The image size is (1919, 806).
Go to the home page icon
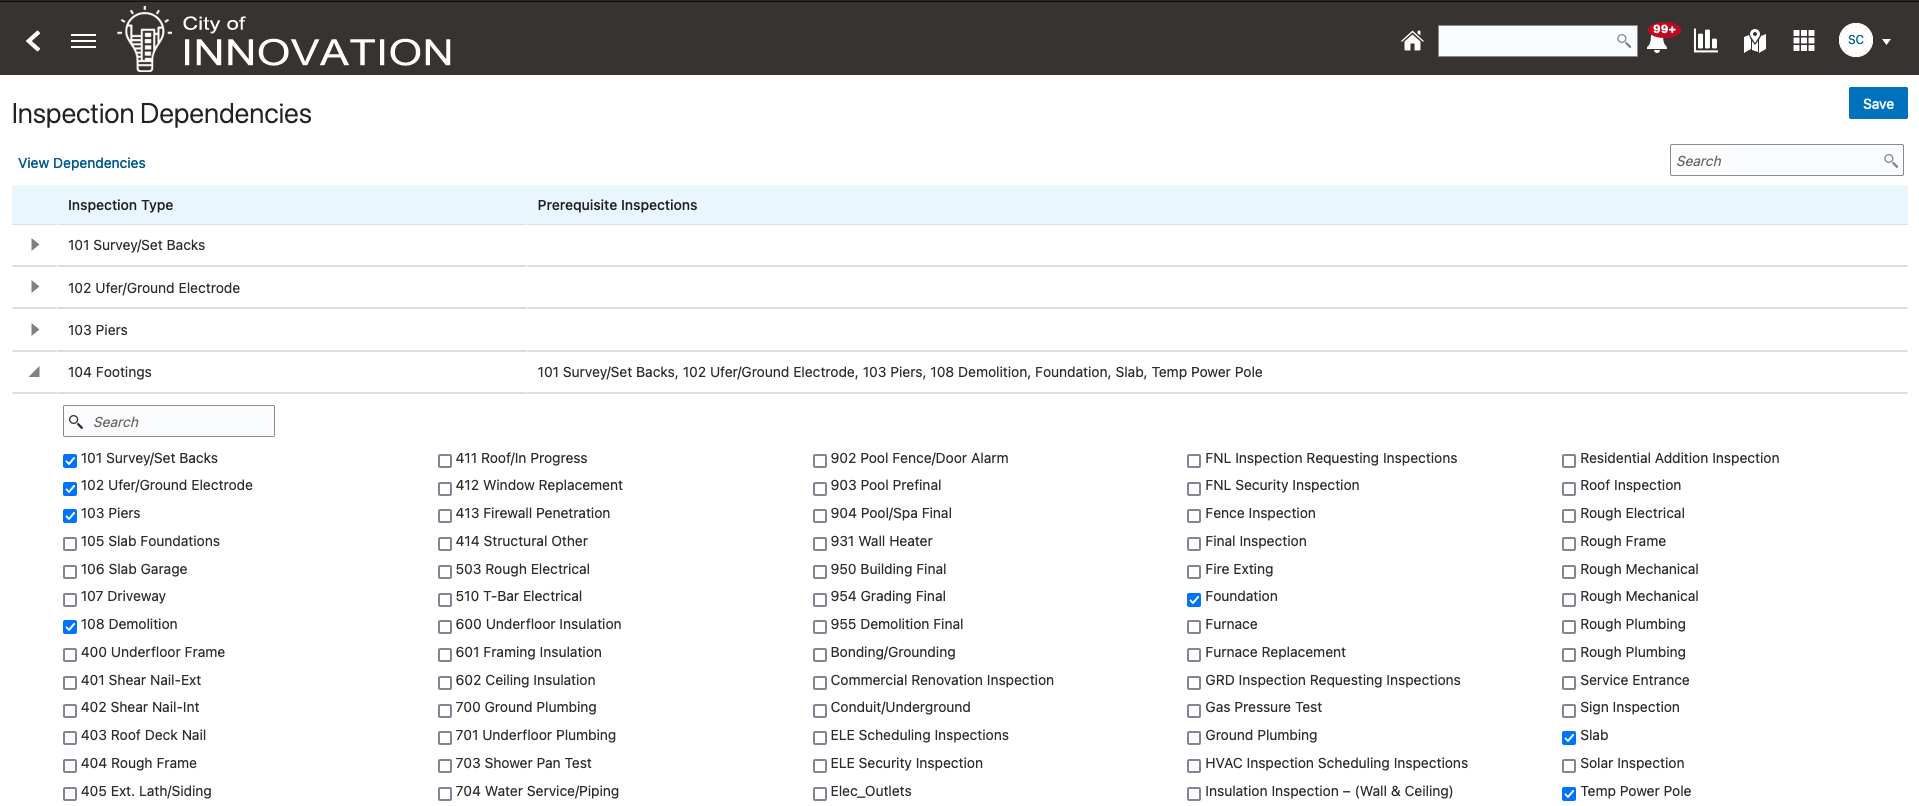pyautogui.click(x=1412, y=41)
